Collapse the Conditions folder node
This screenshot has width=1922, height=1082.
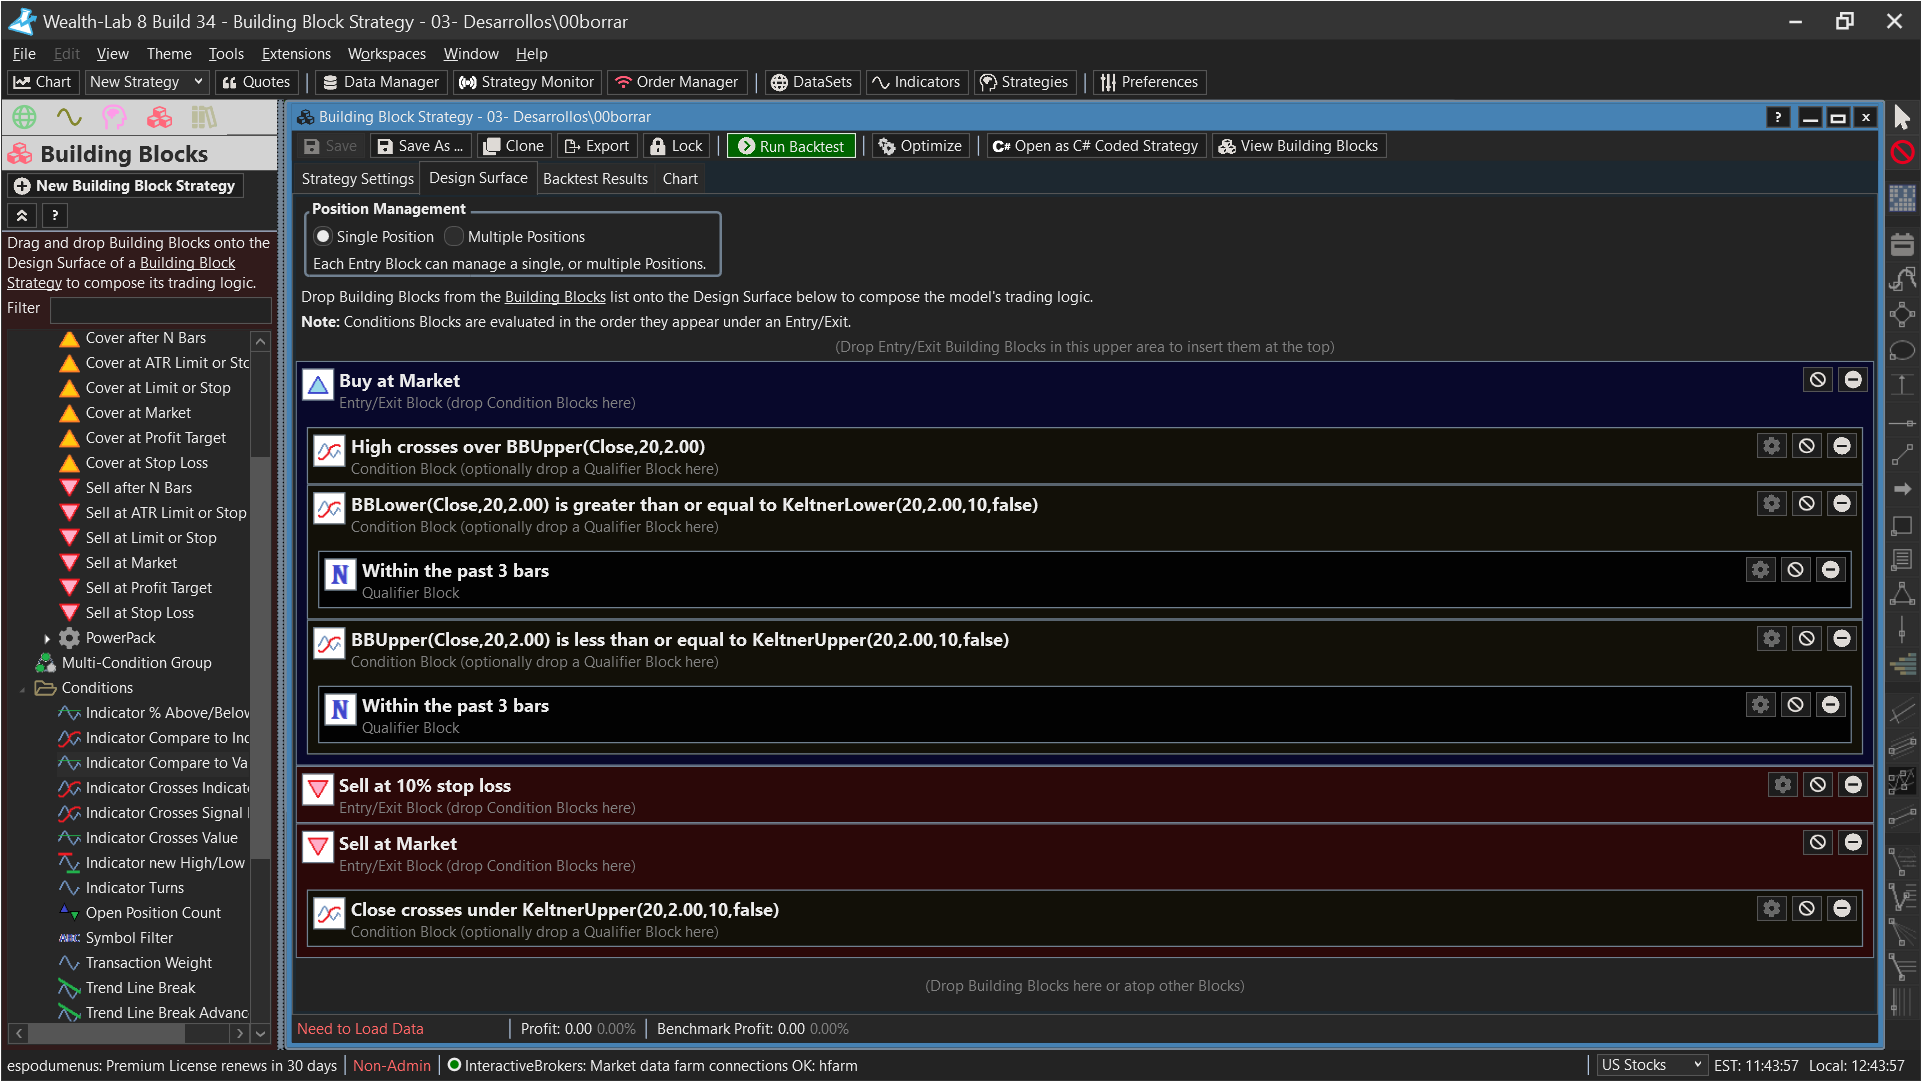click(23, 688)
